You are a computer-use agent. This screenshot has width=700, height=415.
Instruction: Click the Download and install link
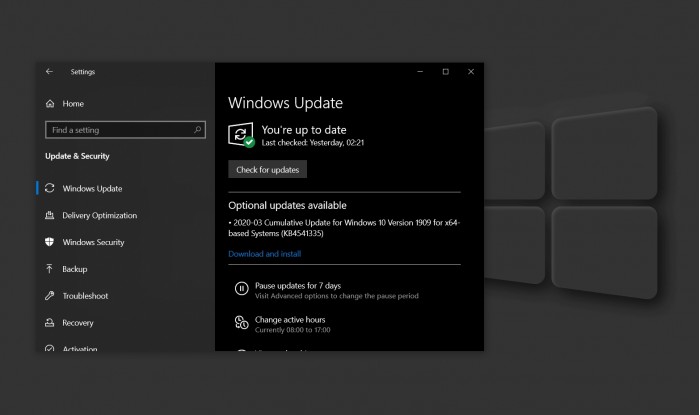tap(264, 254)
